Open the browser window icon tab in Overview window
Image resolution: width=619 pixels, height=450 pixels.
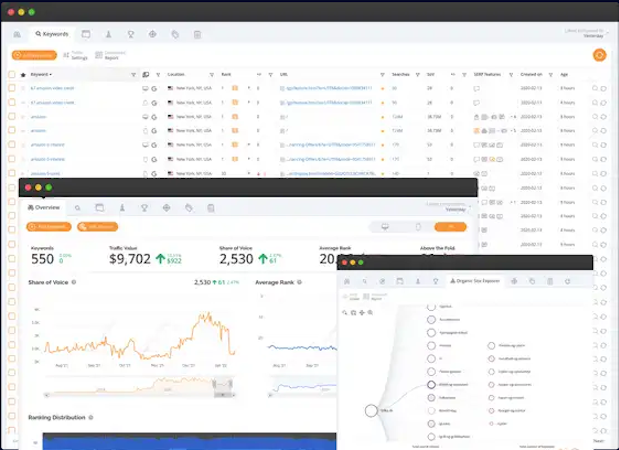pyautogui.click(x=99, y=208)
